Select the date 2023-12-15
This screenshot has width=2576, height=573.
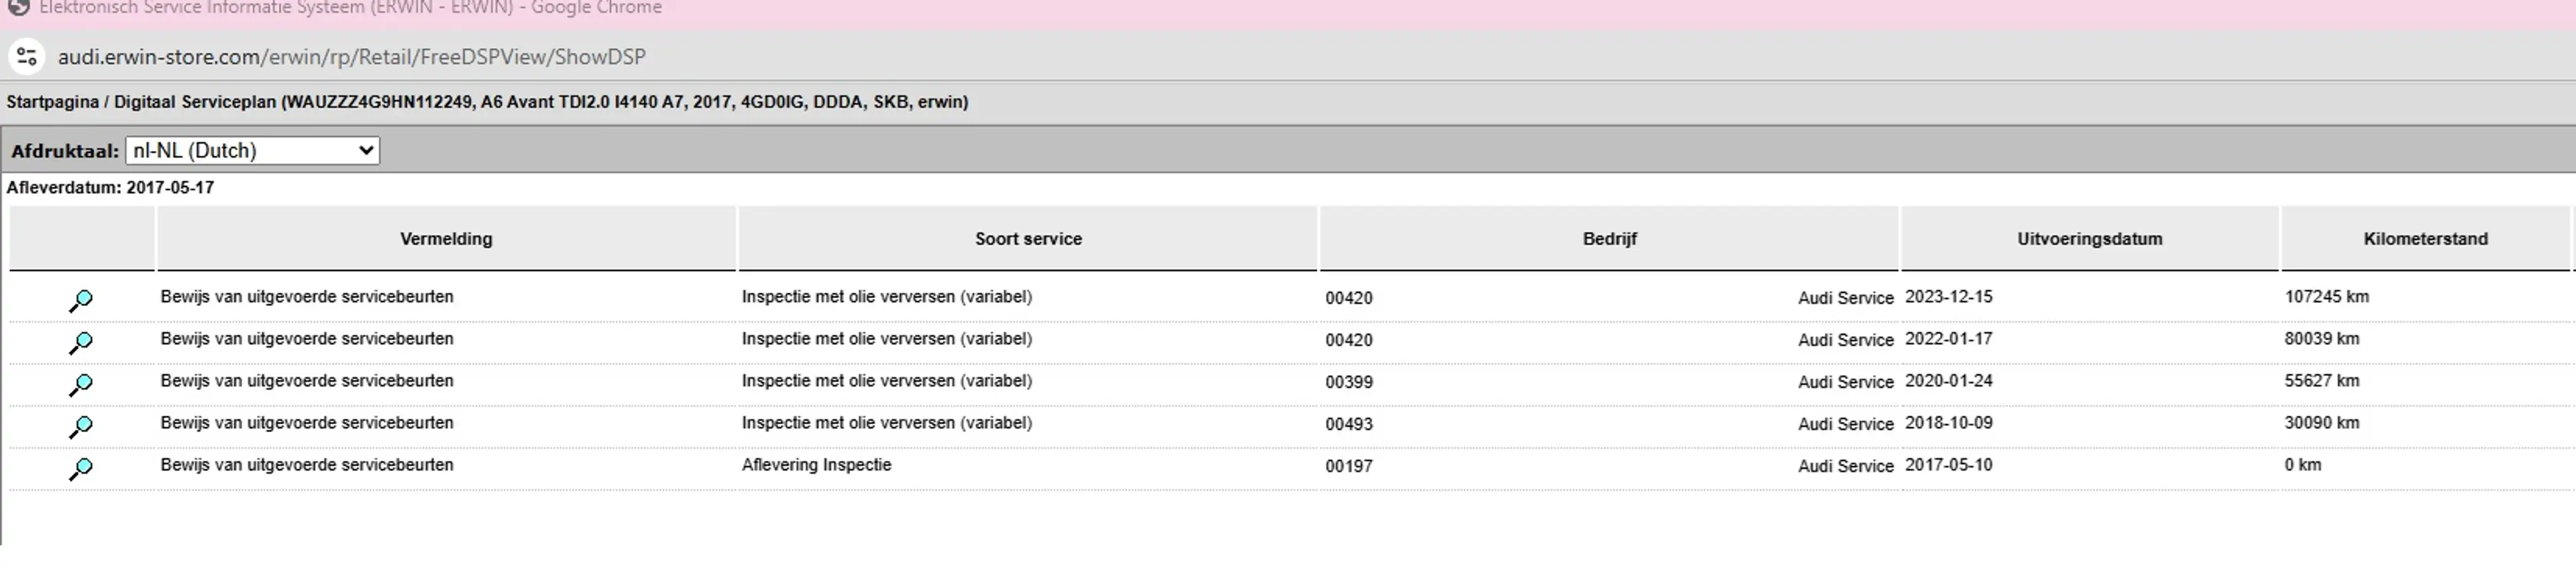[x=1949, y=297]
